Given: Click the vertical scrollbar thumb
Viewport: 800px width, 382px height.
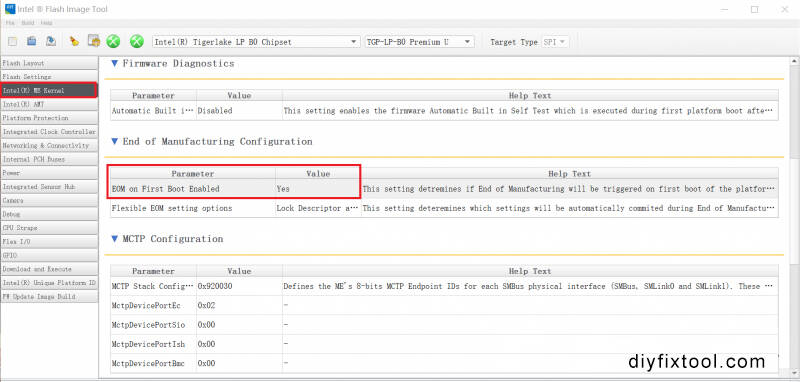Looking at the screenshot, I should [794, 211].
